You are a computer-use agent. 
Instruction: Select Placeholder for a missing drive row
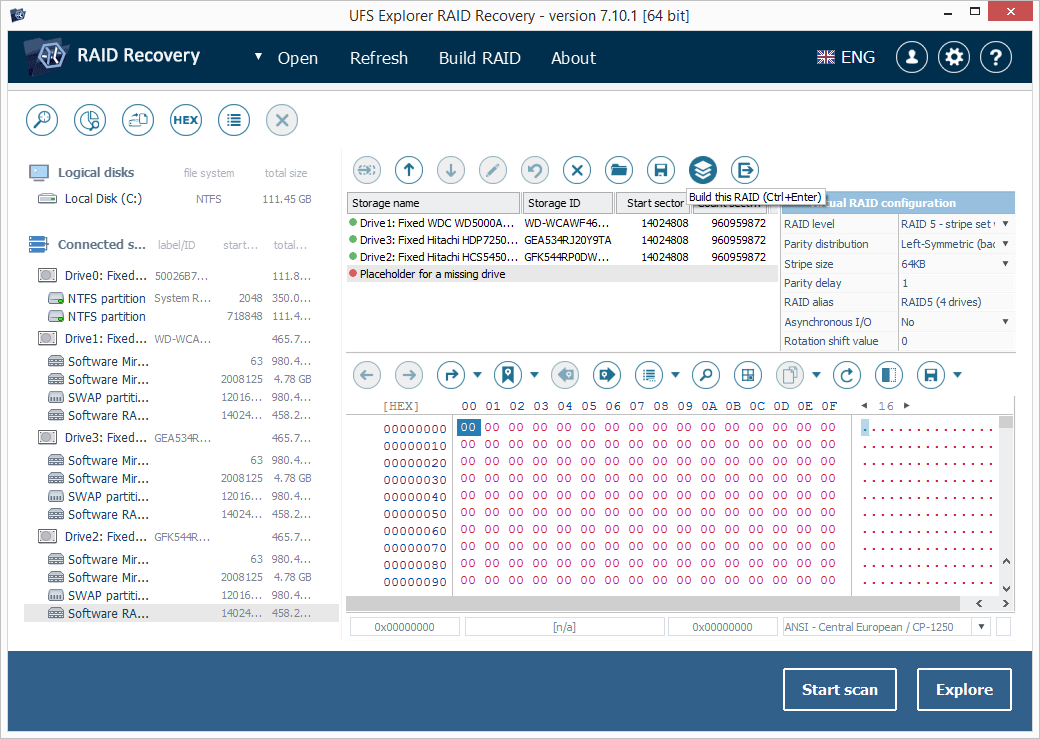pyautogui.click(x=562, y=274)
